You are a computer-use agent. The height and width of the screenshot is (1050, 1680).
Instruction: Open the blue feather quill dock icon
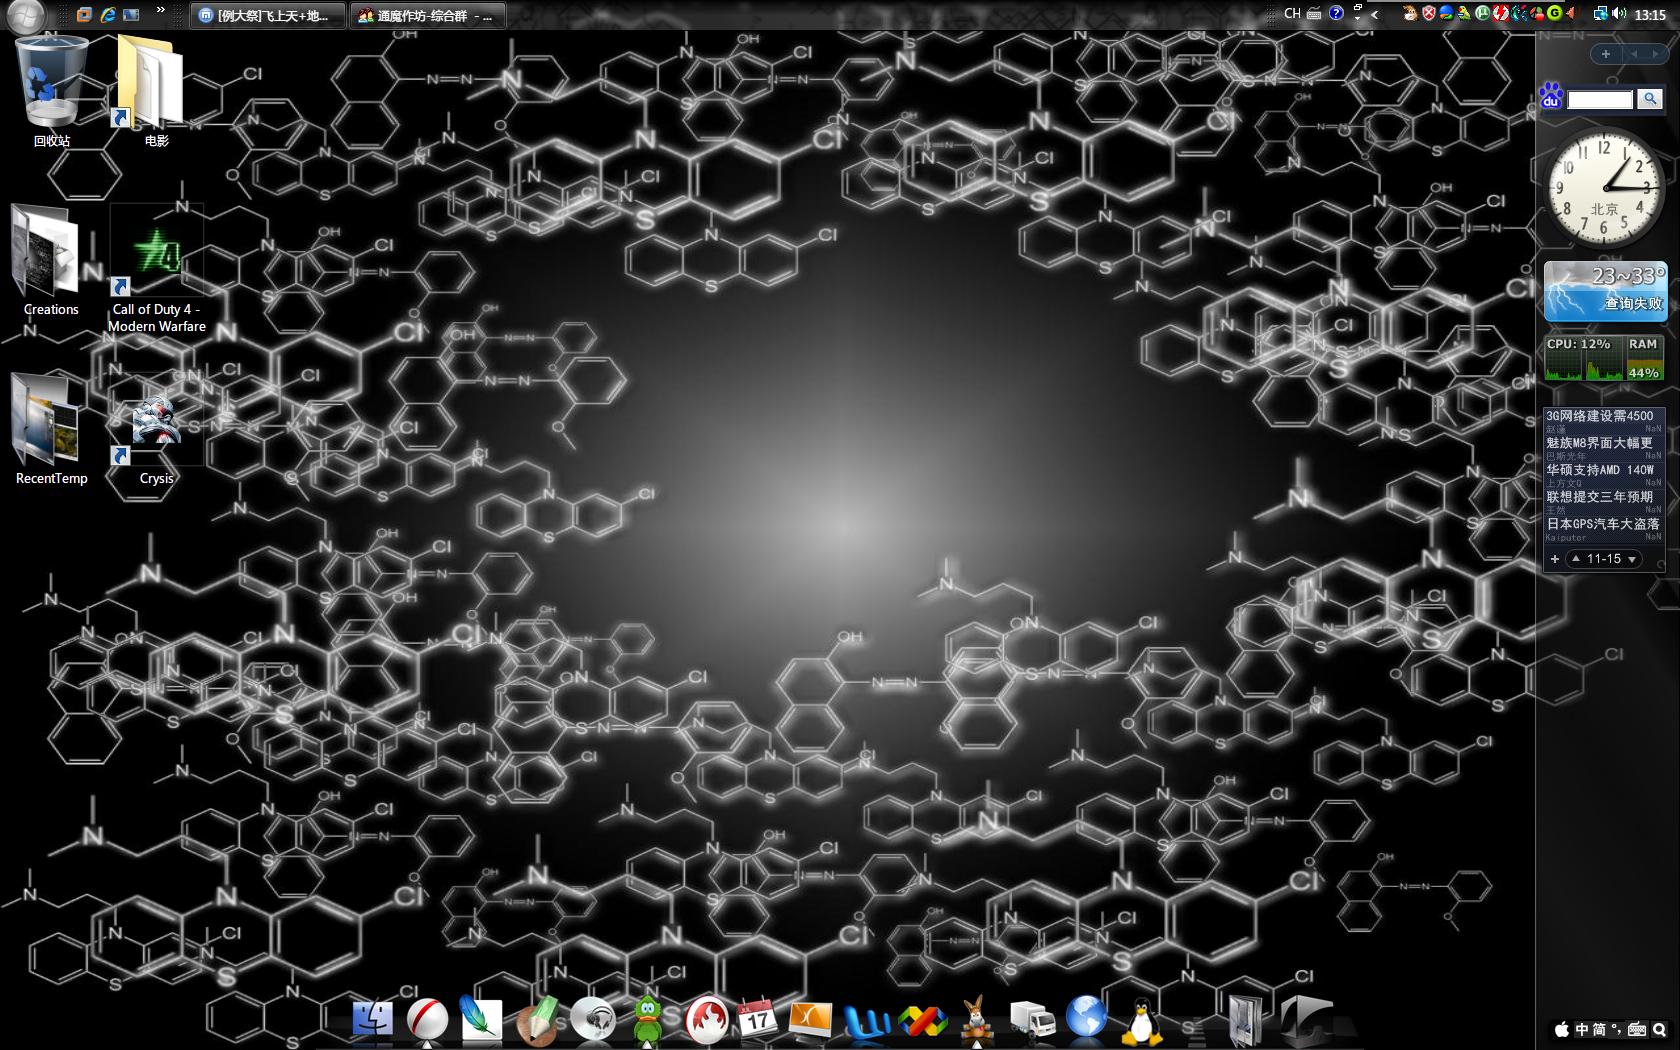tap(481, 1019)
